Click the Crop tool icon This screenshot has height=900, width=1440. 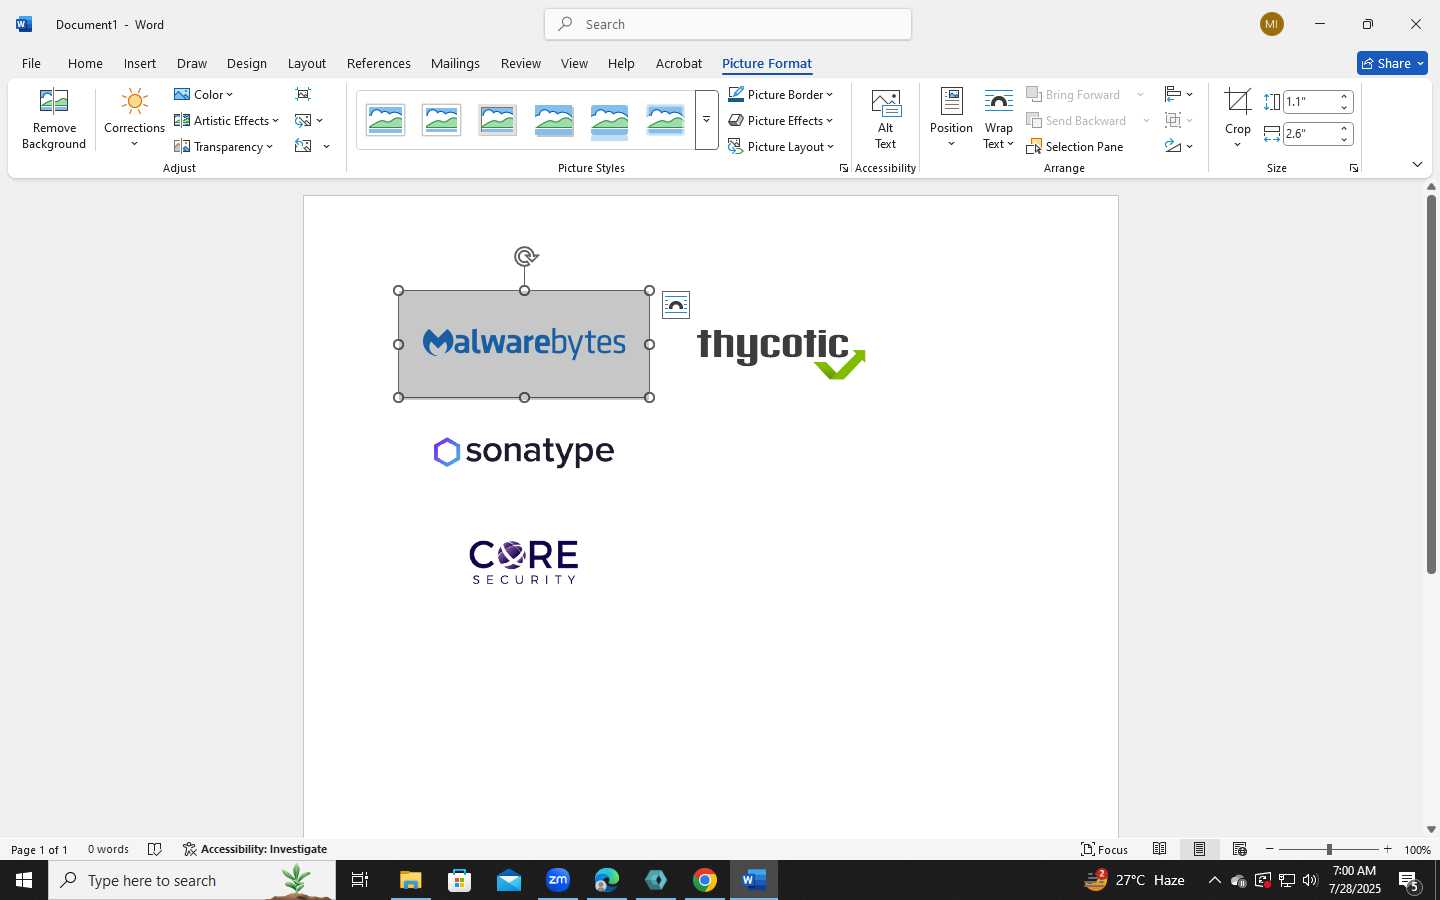click(x=1238, y=102)
